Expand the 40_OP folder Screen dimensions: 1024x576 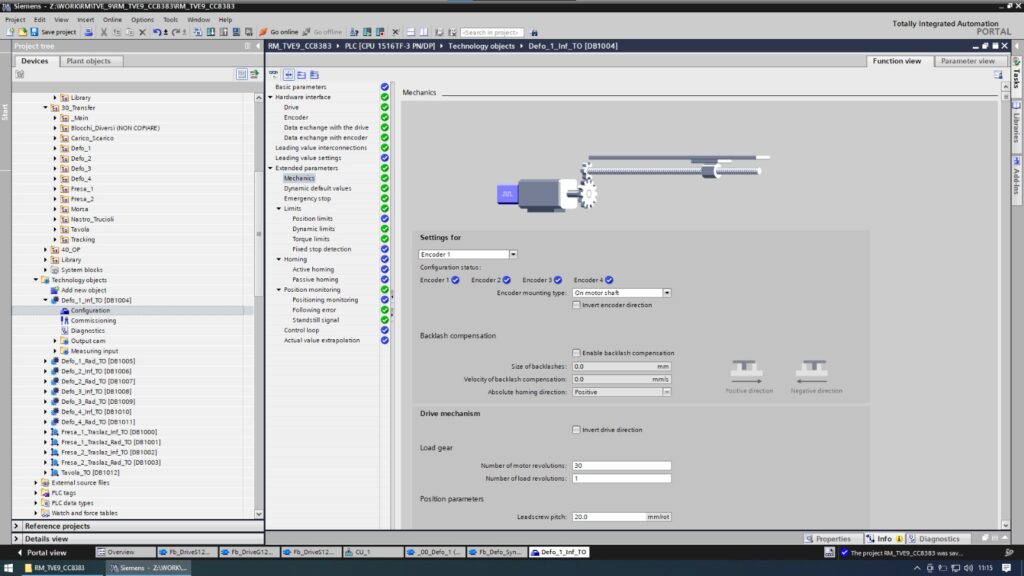(x=46, y=249)
